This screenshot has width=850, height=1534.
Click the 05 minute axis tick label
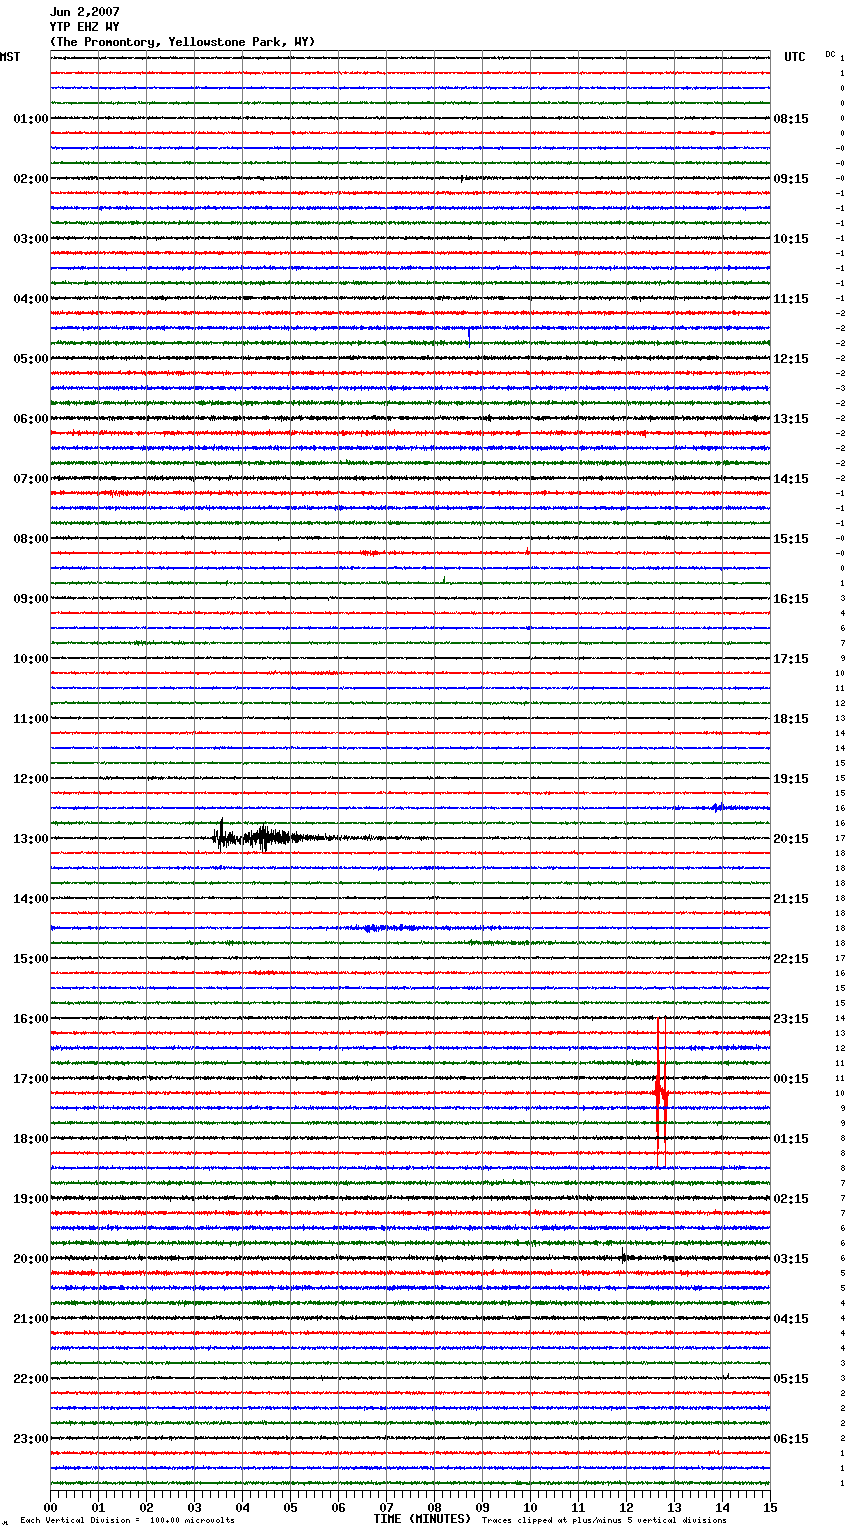point(290,1507)
